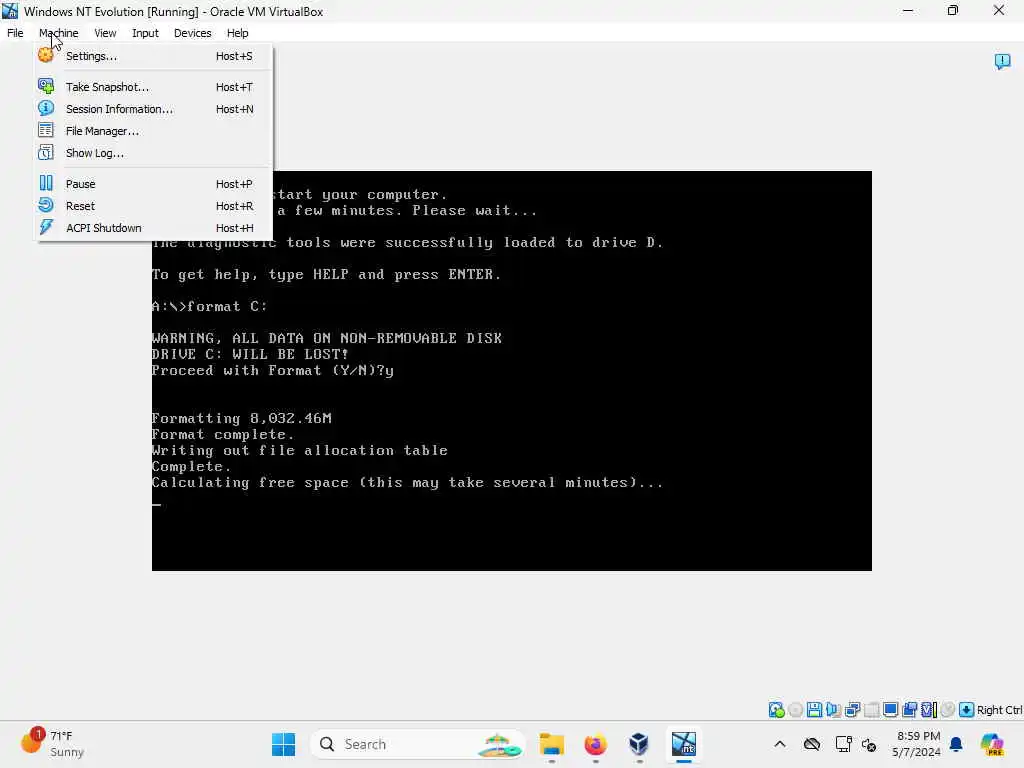Select the running NT VM taskbar icon

(684, 744)
